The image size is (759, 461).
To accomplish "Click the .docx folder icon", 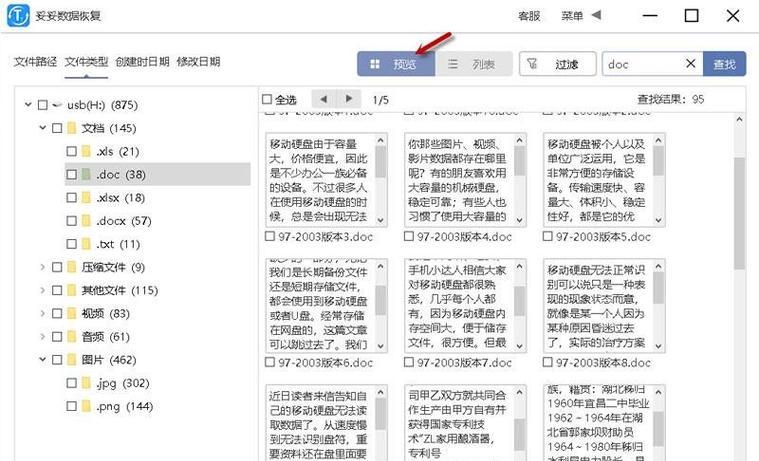I will pyautogui.click(x=86, y=221).
